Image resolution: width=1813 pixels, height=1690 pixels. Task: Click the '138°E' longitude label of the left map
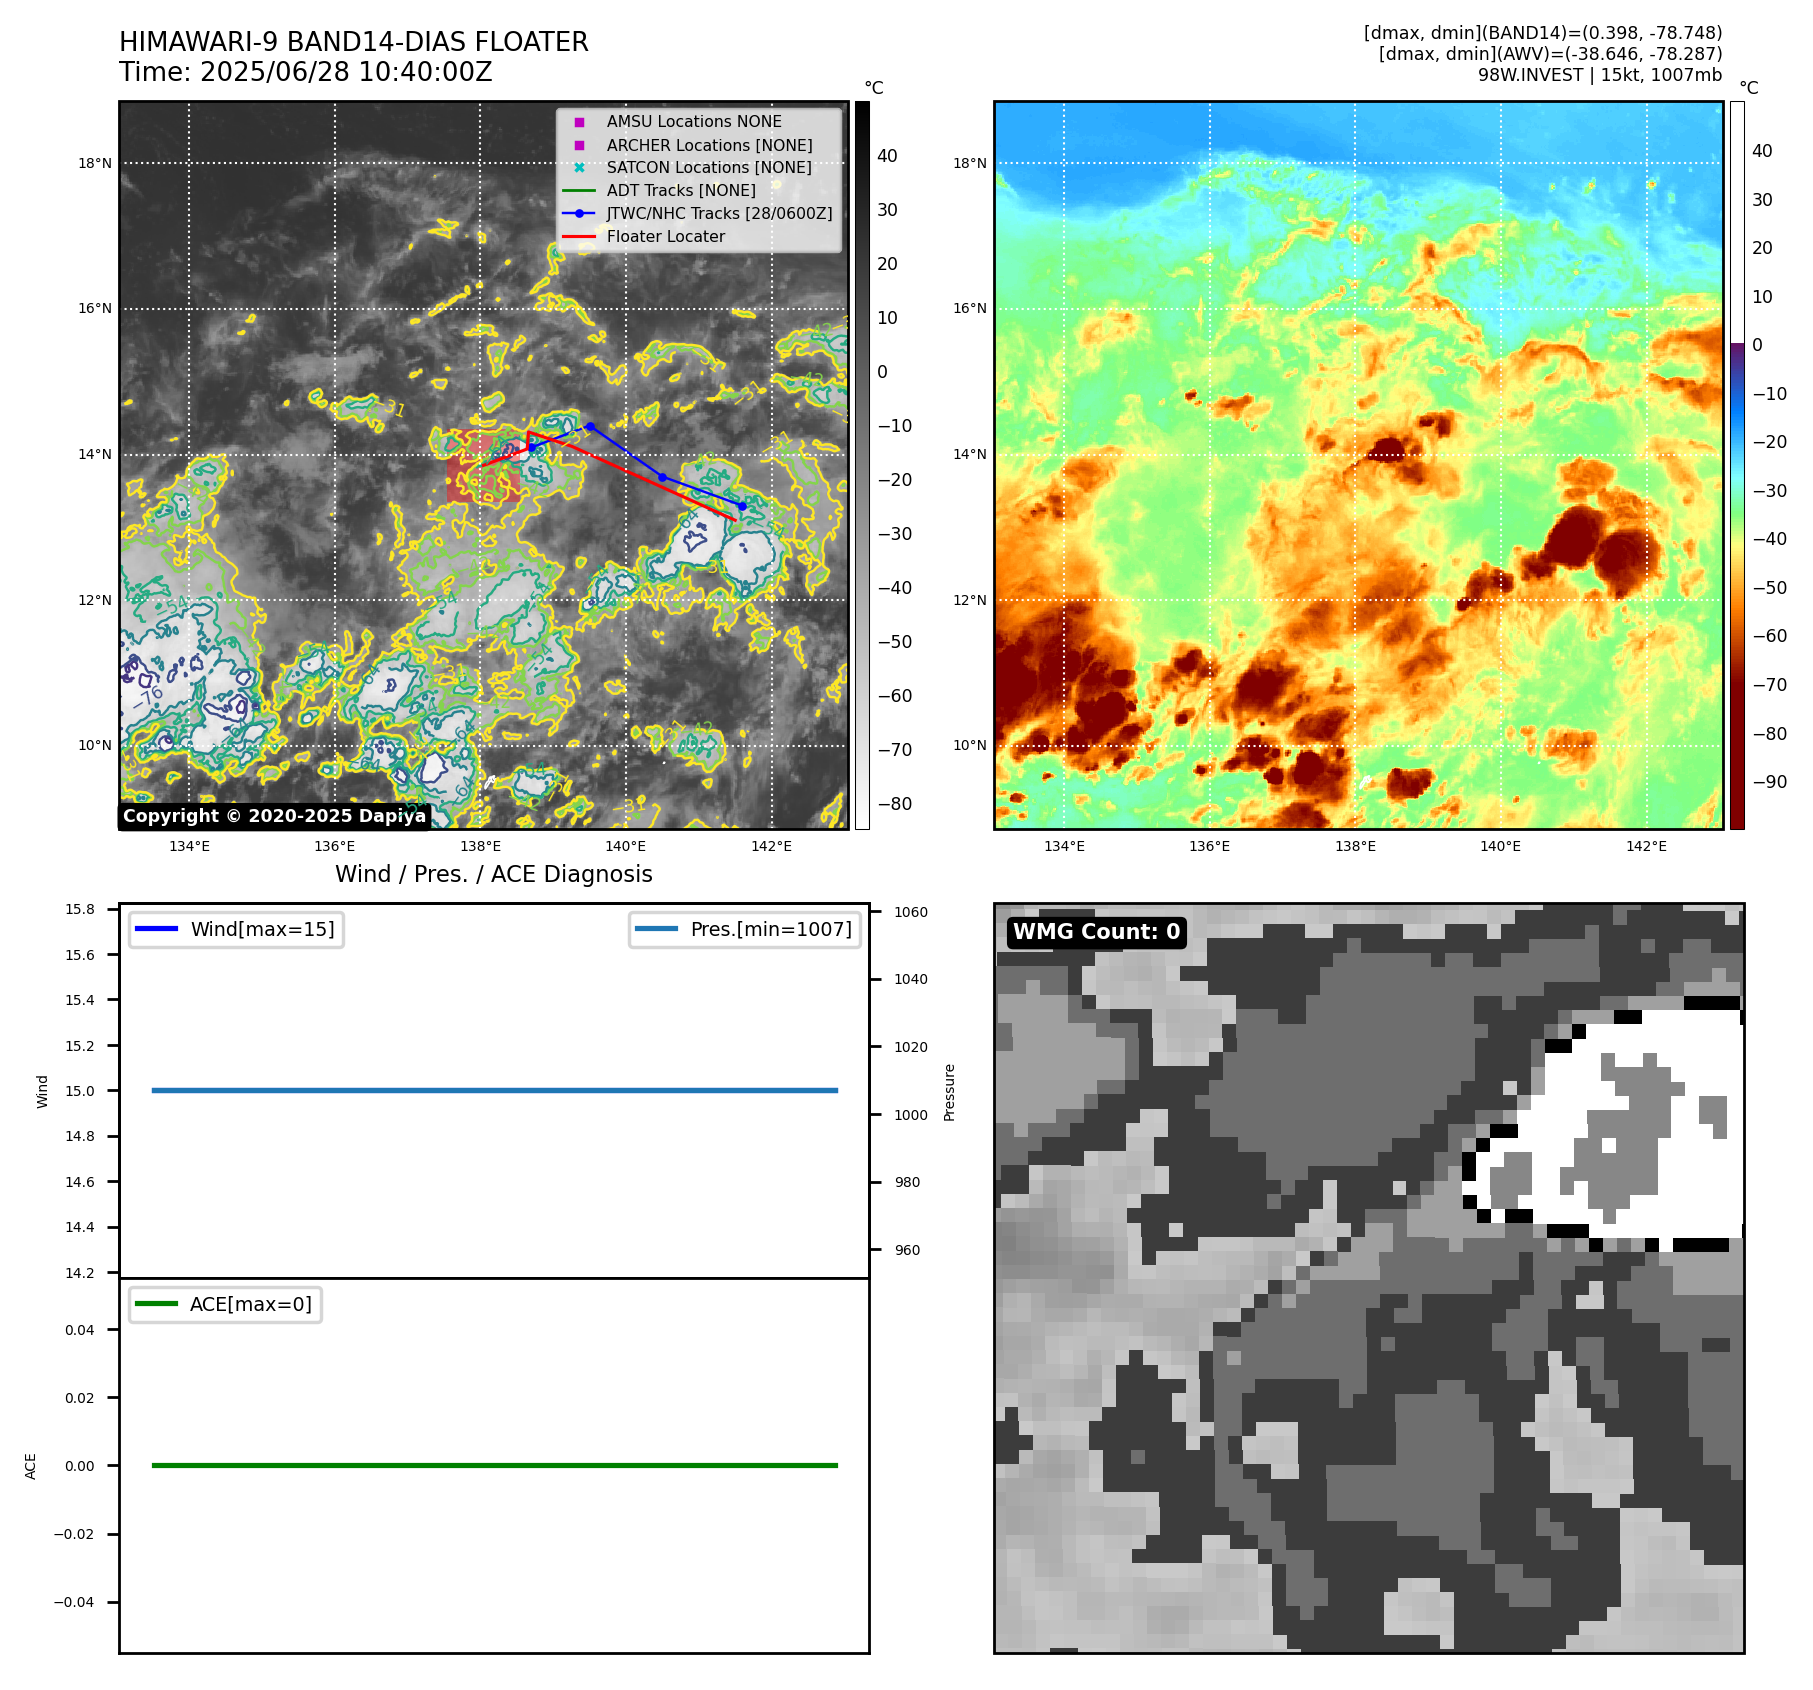coord(480,846)
